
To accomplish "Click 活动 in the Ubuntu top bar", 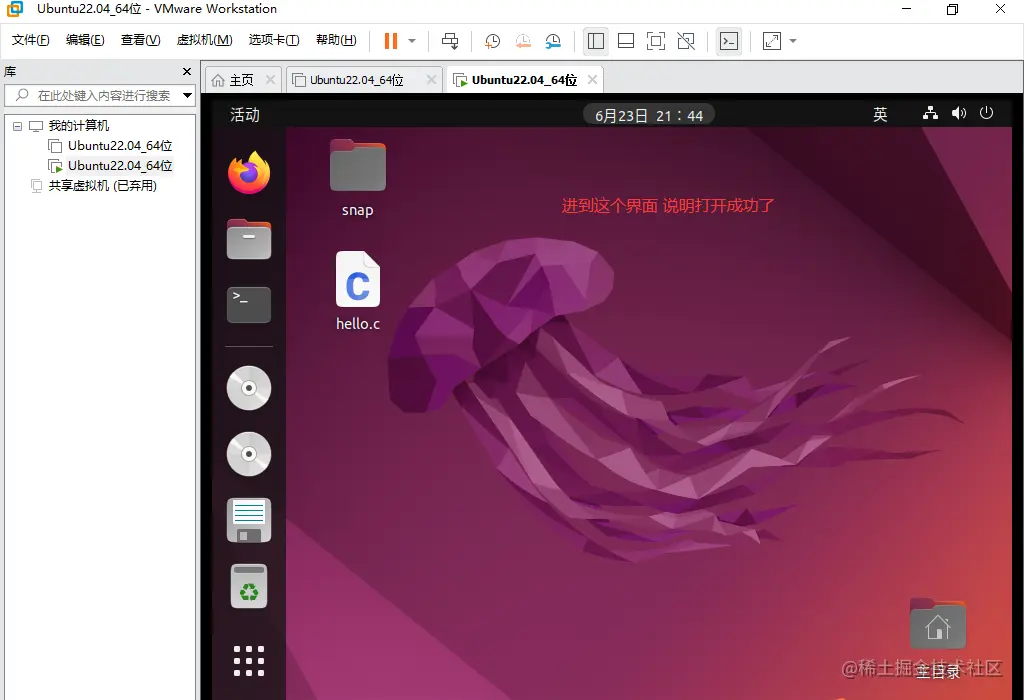I will click(245, 115).
